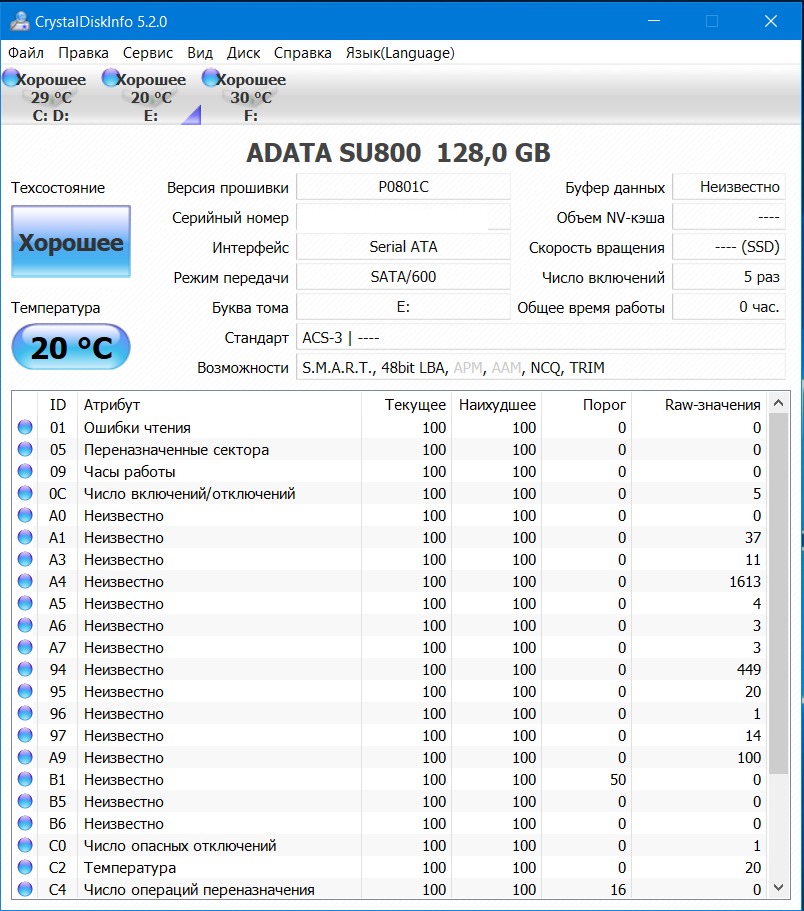Click the Хорошее health status button
The image size is (804, 911).
[71, 241]
